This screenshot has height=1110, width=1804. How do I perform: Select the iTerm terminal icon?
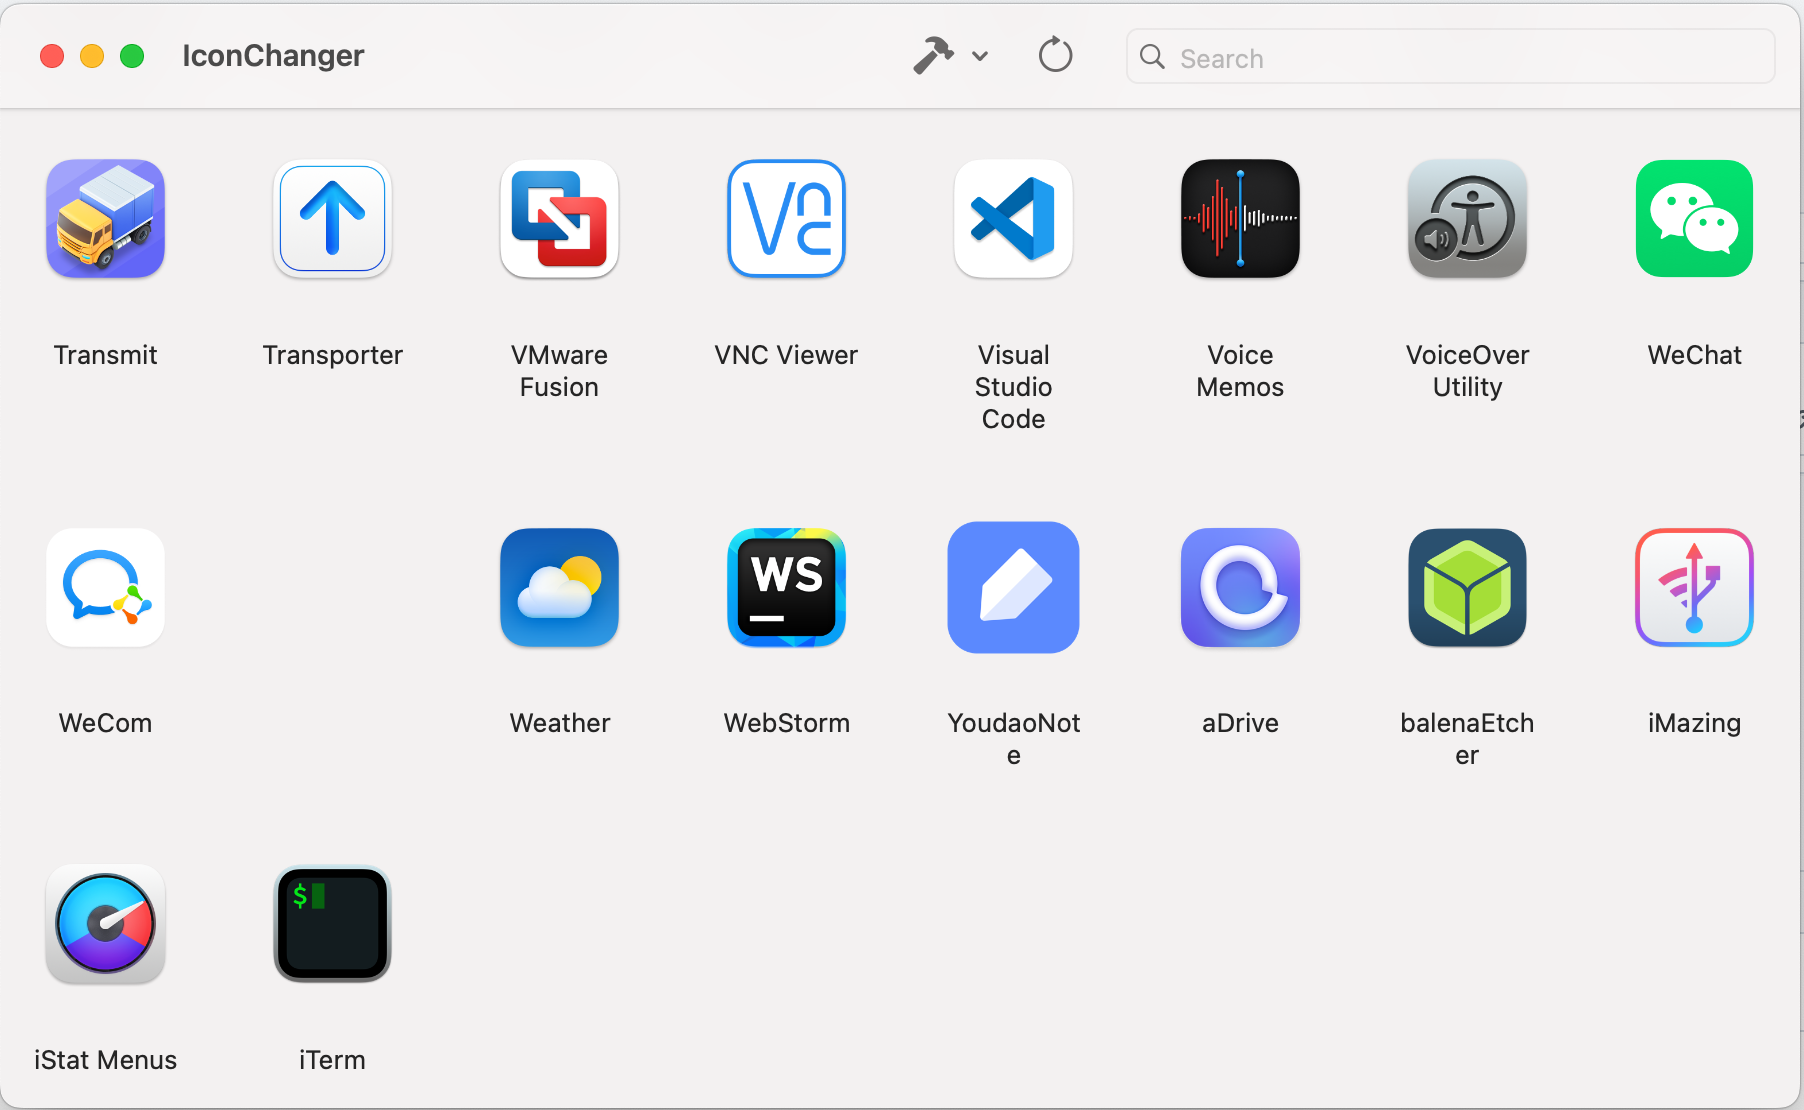pos(332,924)
